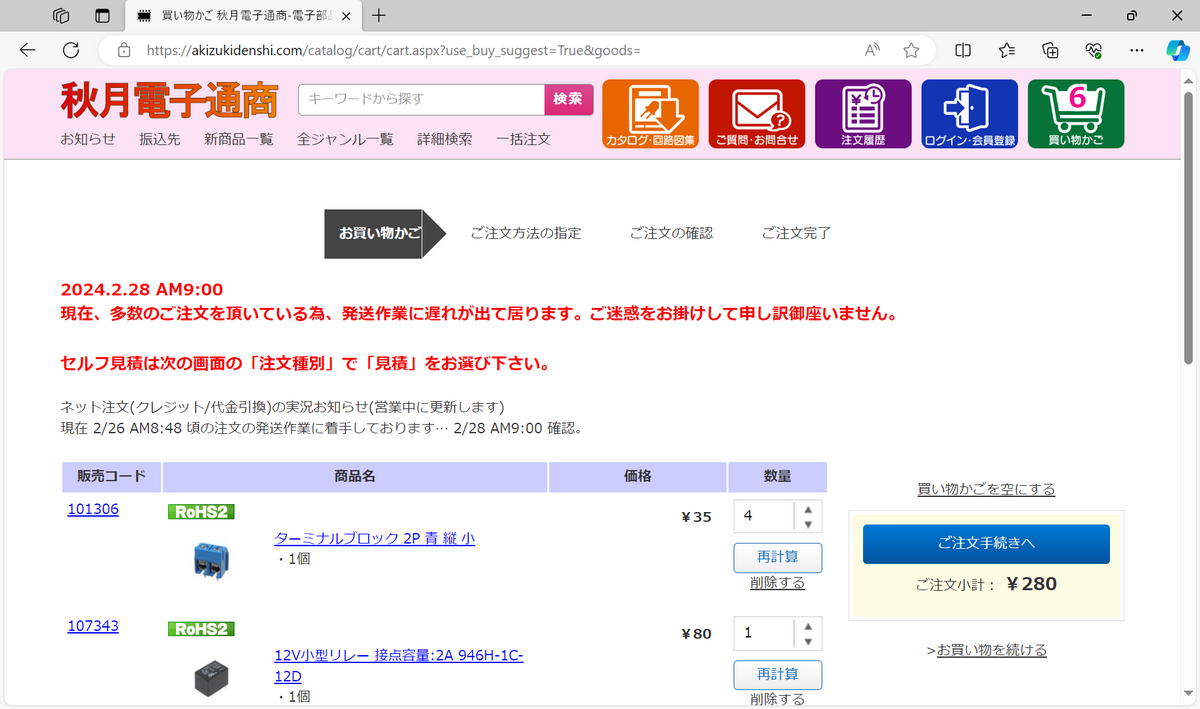Add this page to favorites with star icon
The height and width of the screenshot is (709, 1200).
[911, 50]
